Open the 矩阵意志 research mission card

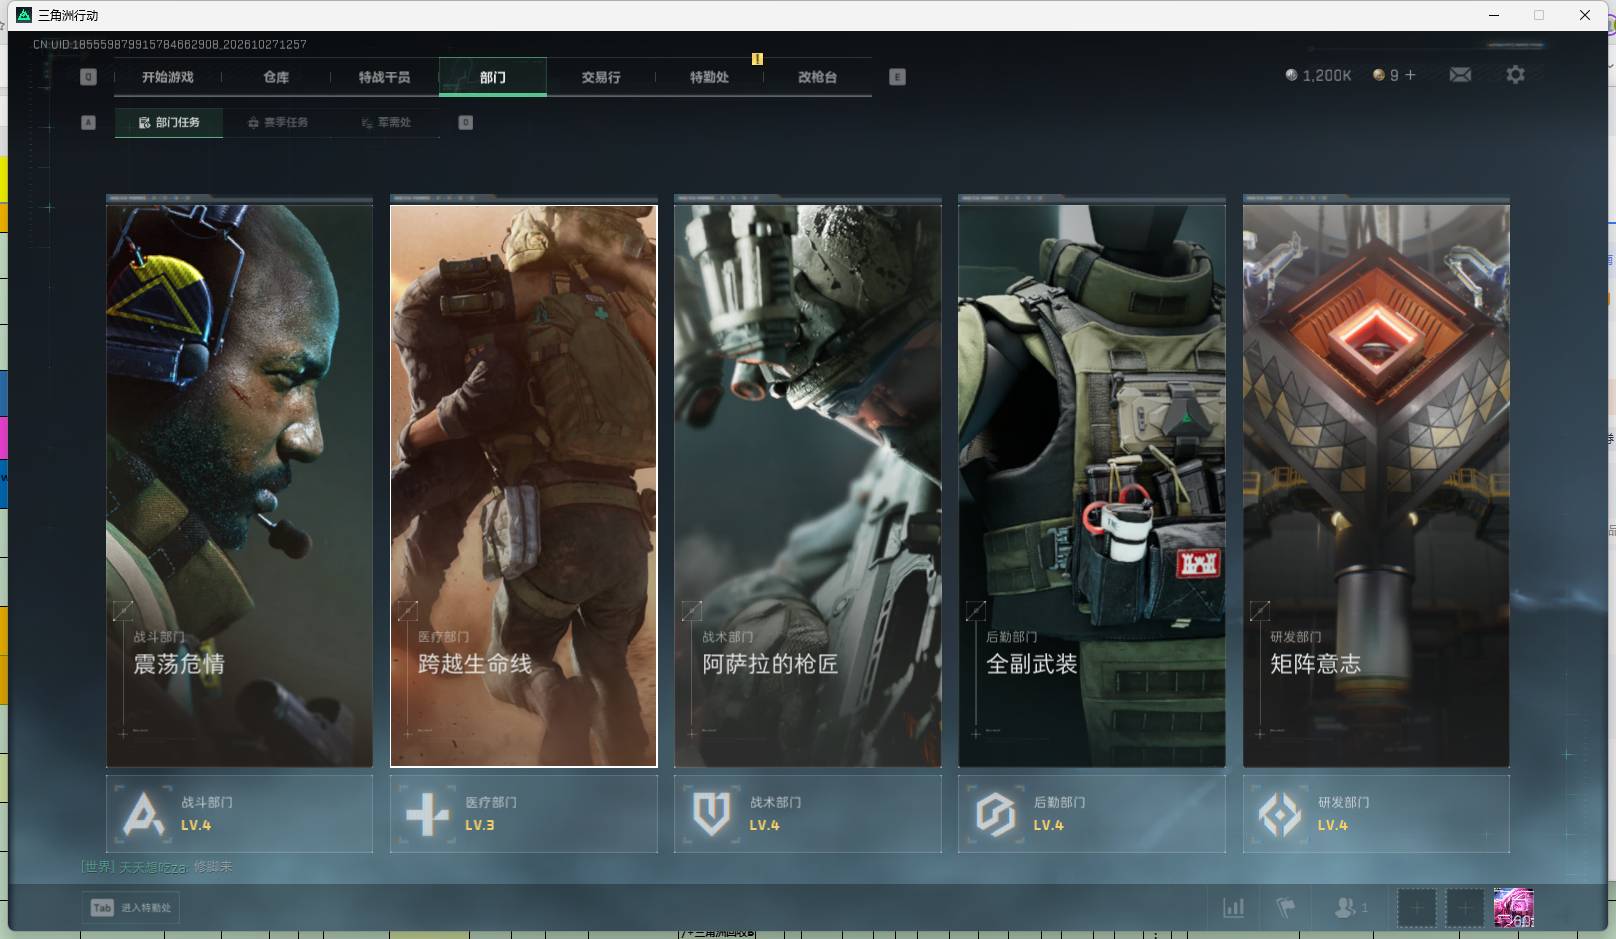[1376, 486]
